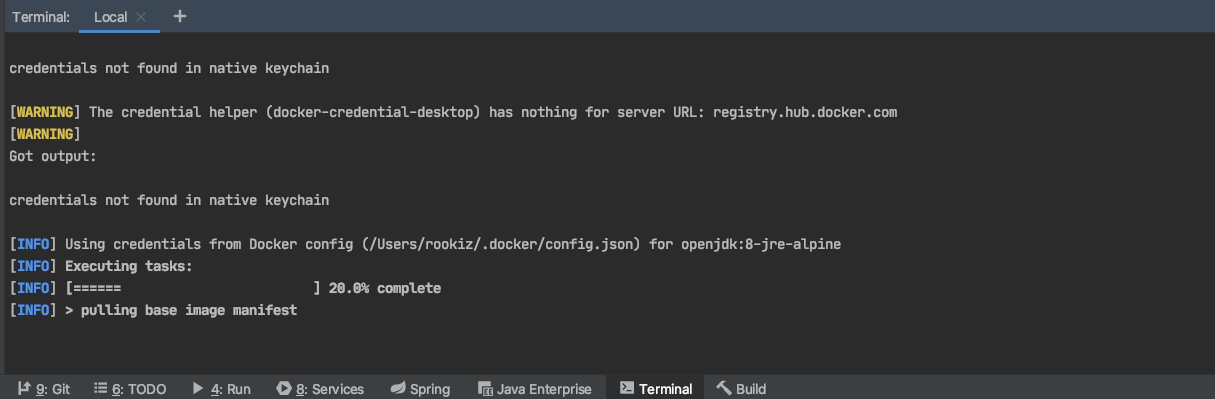The width and height of the screenshot is (1215, 399).
Task: Click the first 'credentials not found' line
Action: tap(169, 68)
